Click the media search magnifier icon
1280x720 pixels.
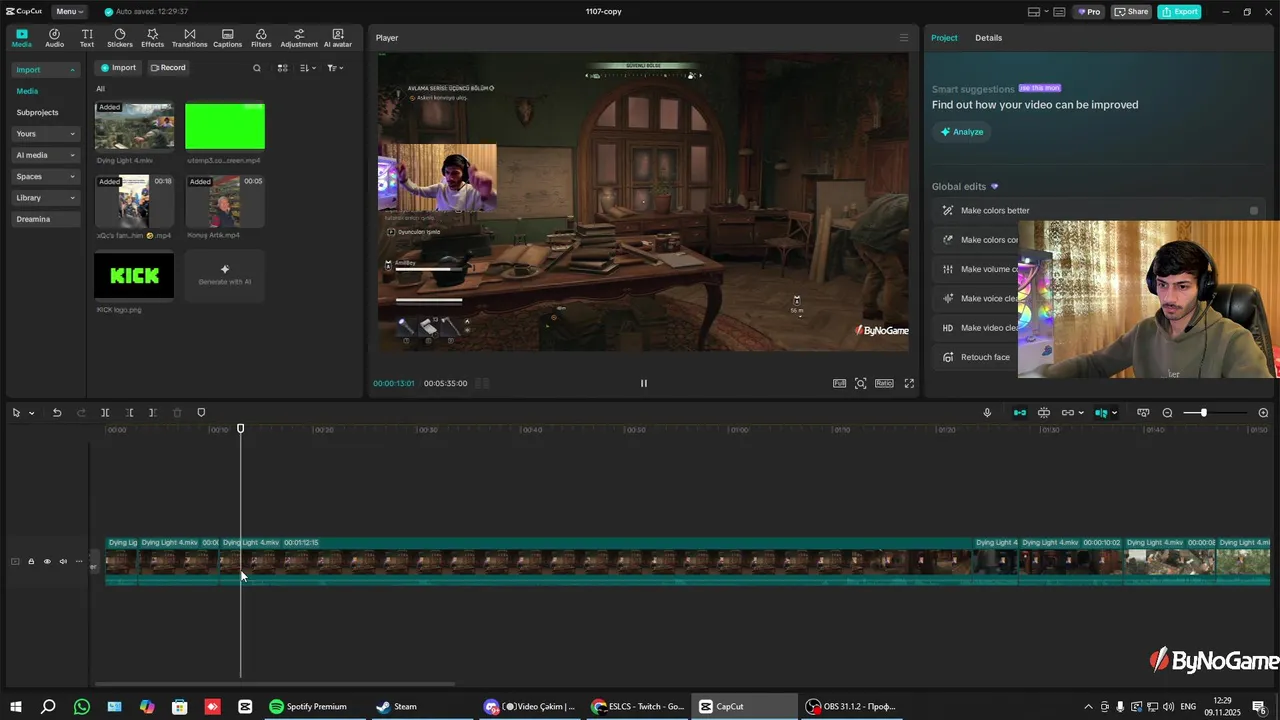coord(257,68)
